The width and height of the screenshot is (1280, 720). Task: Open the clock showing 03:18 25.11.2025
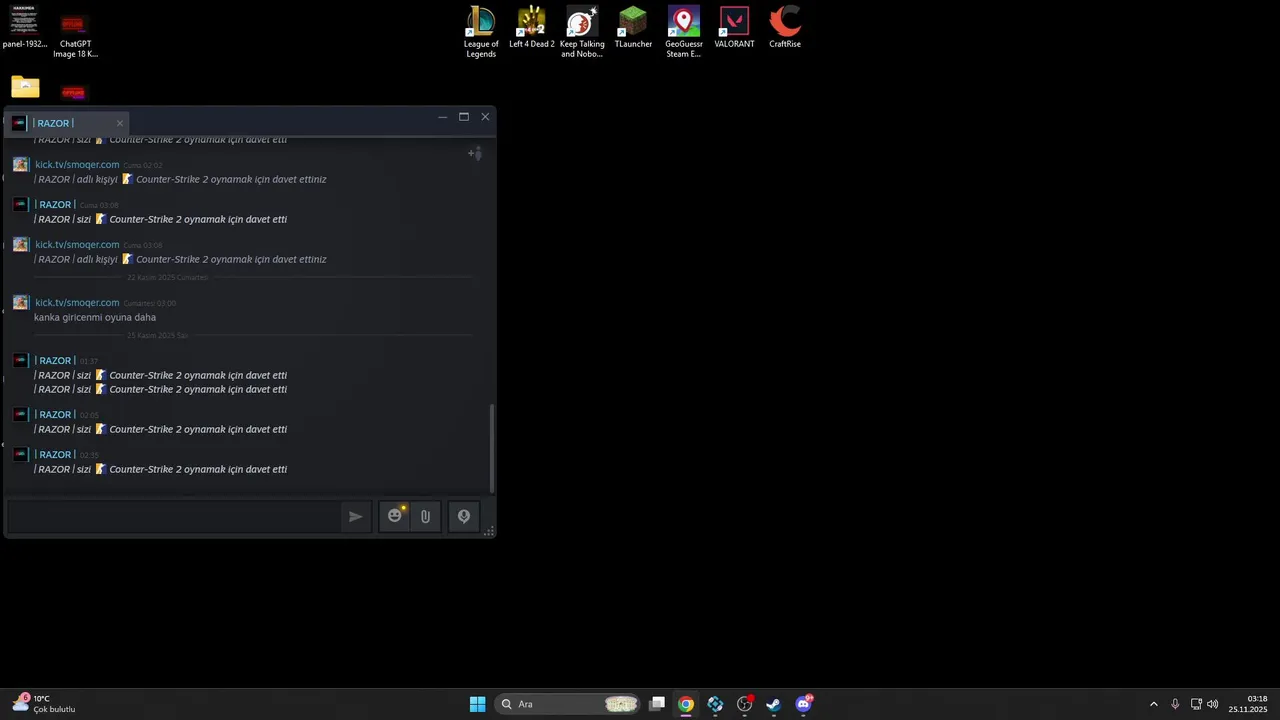pos(1248,704)
